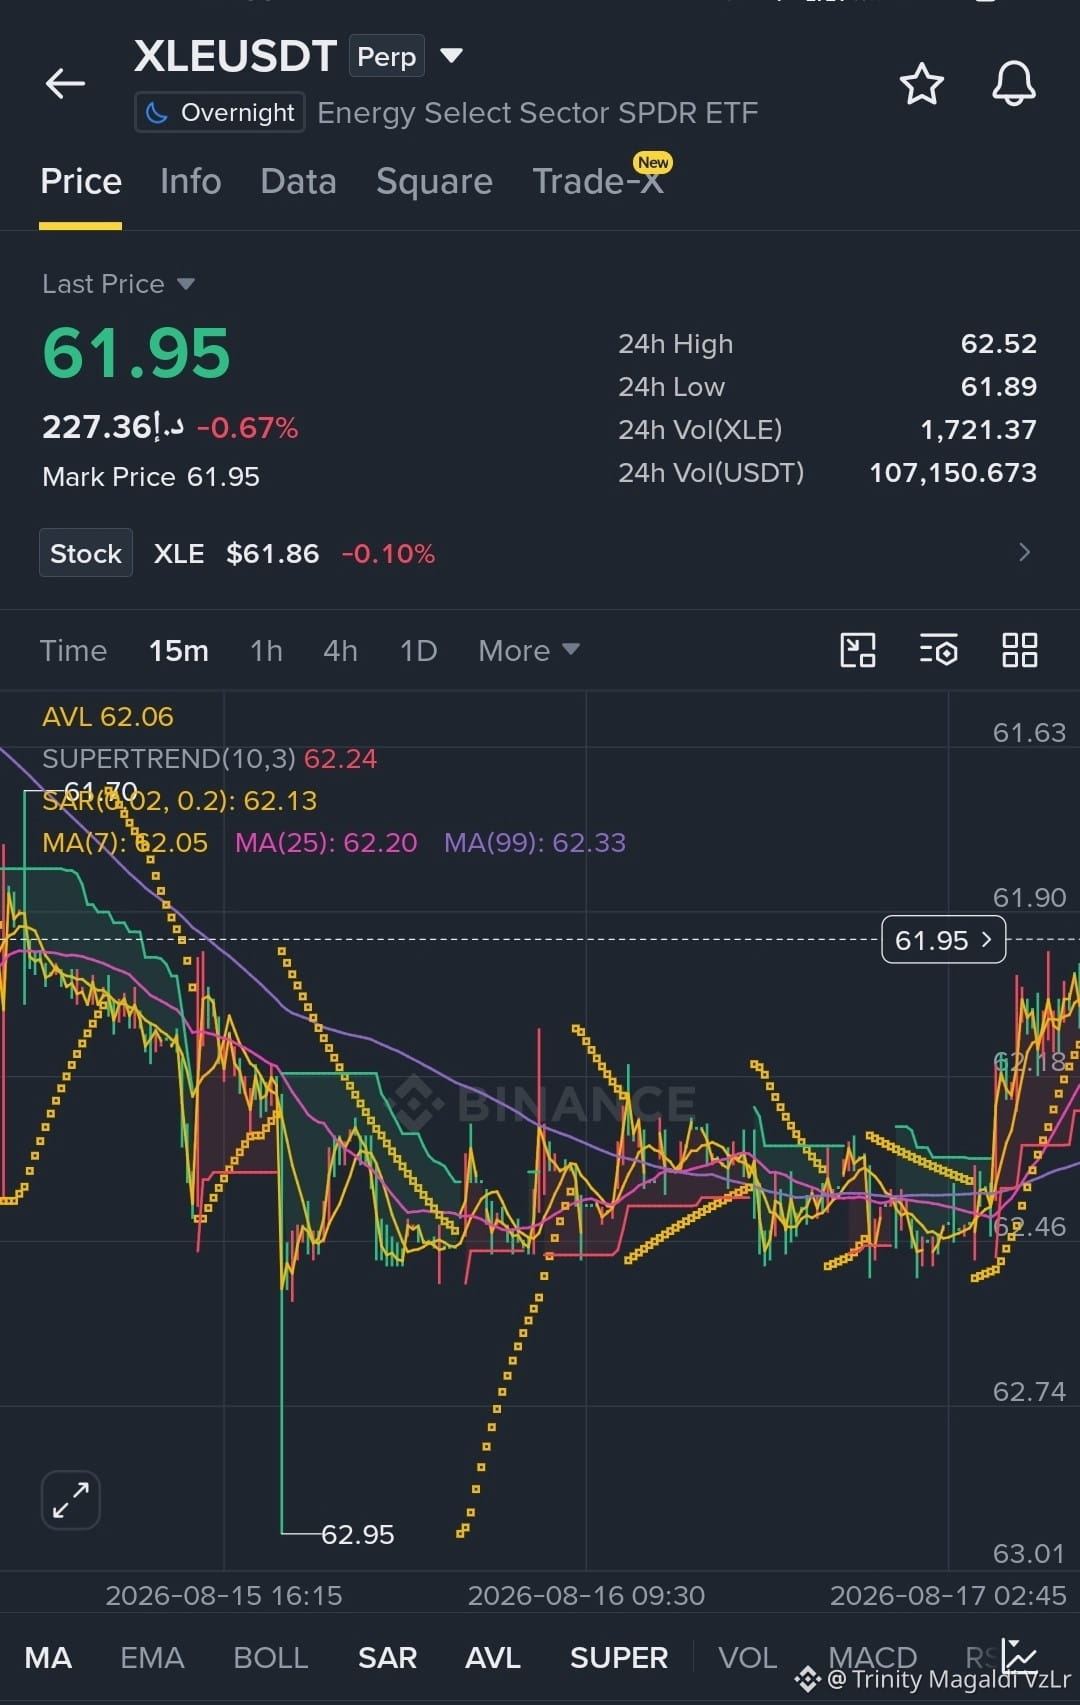Viewport: 1080px width, 1705px height.
Task: Switch to the Price tab
Action: (x=81, y=181)
